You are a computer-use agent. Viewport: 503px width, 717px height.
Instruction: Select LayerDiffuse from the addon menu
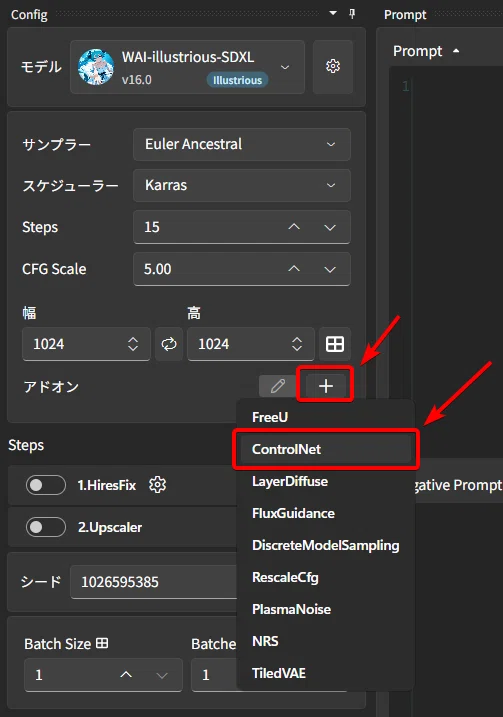[326, 482]
